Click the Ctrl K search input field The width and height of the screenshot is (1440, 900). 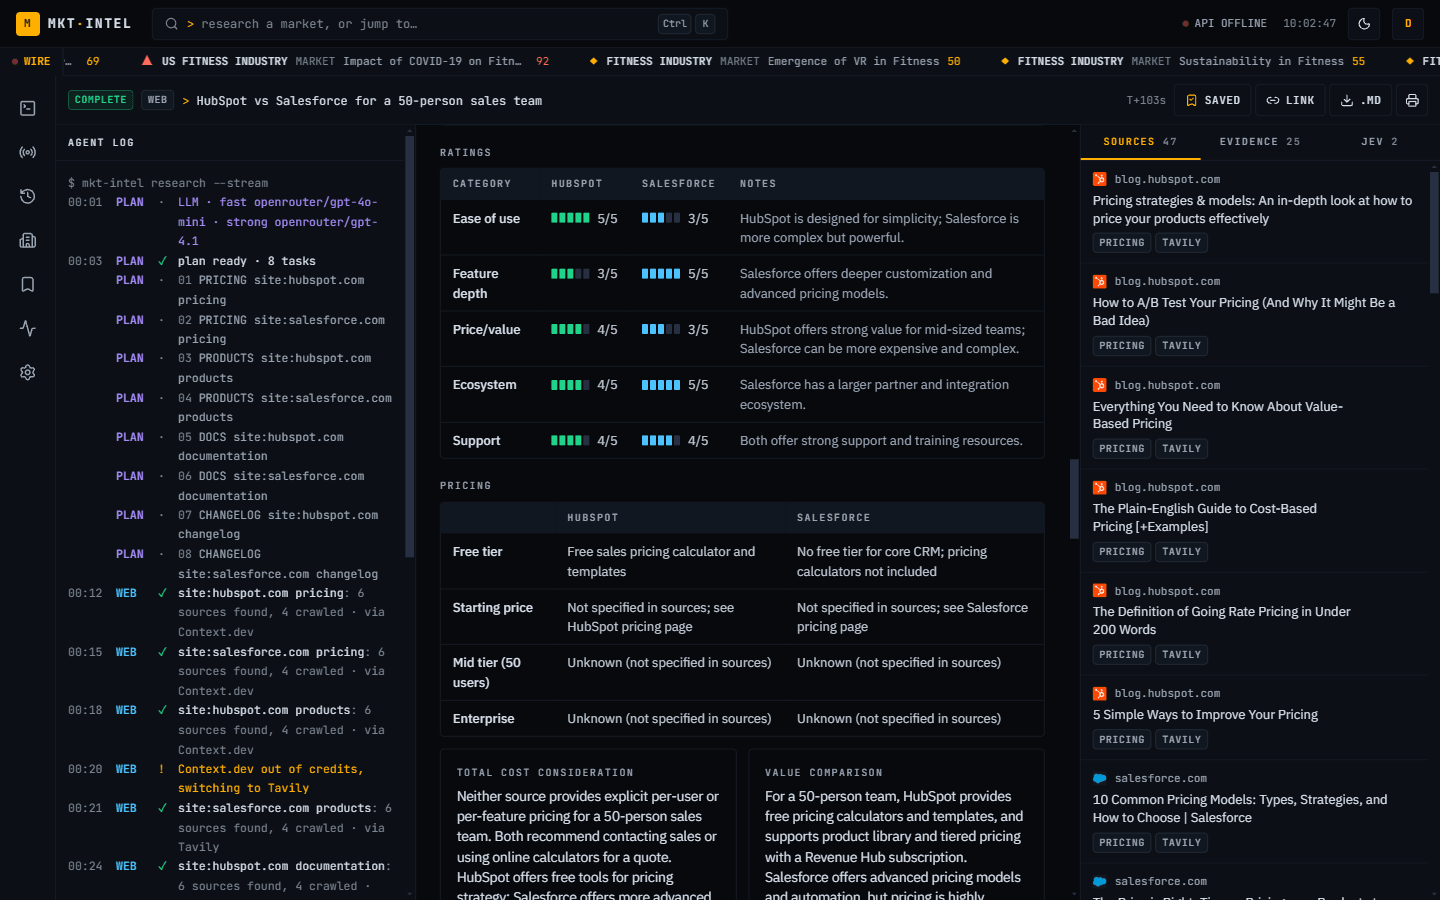[x=440, y=24]
